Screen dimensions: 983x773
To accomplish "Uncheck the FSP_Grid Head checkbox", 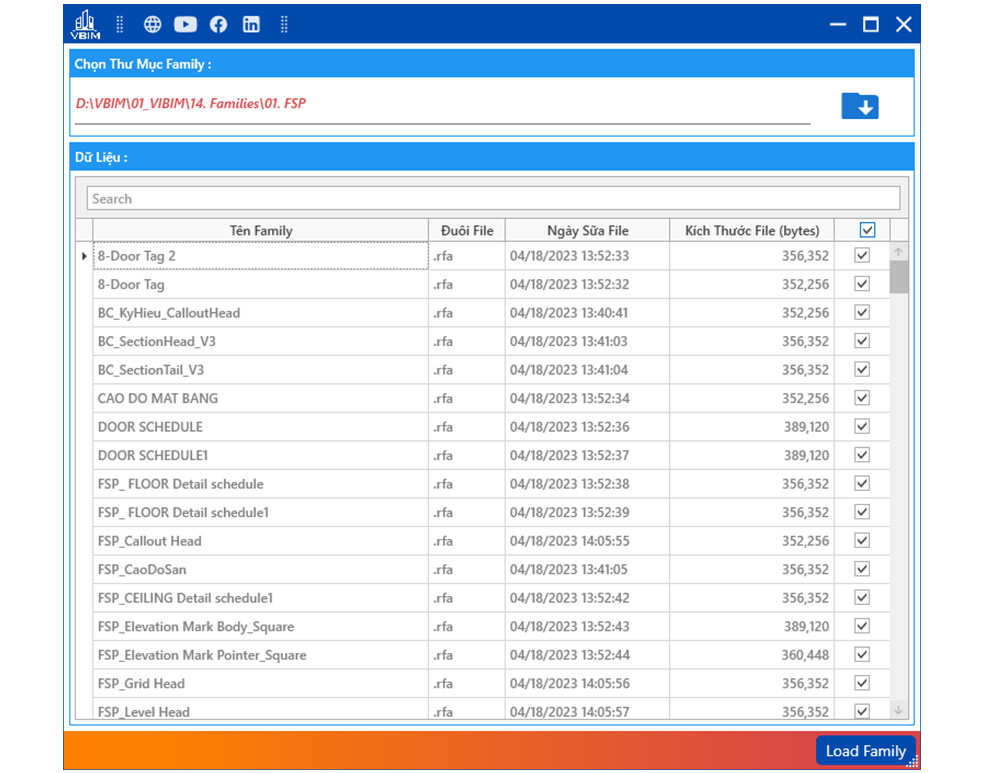I will [x=862, y=683].
